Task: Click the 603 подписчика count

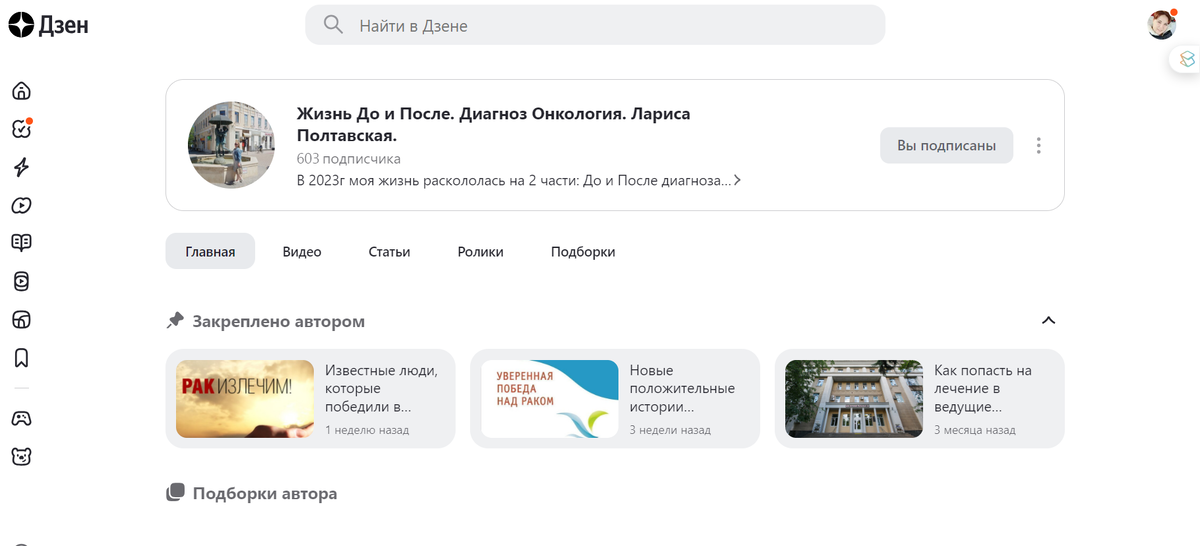Action: point(349,159)
